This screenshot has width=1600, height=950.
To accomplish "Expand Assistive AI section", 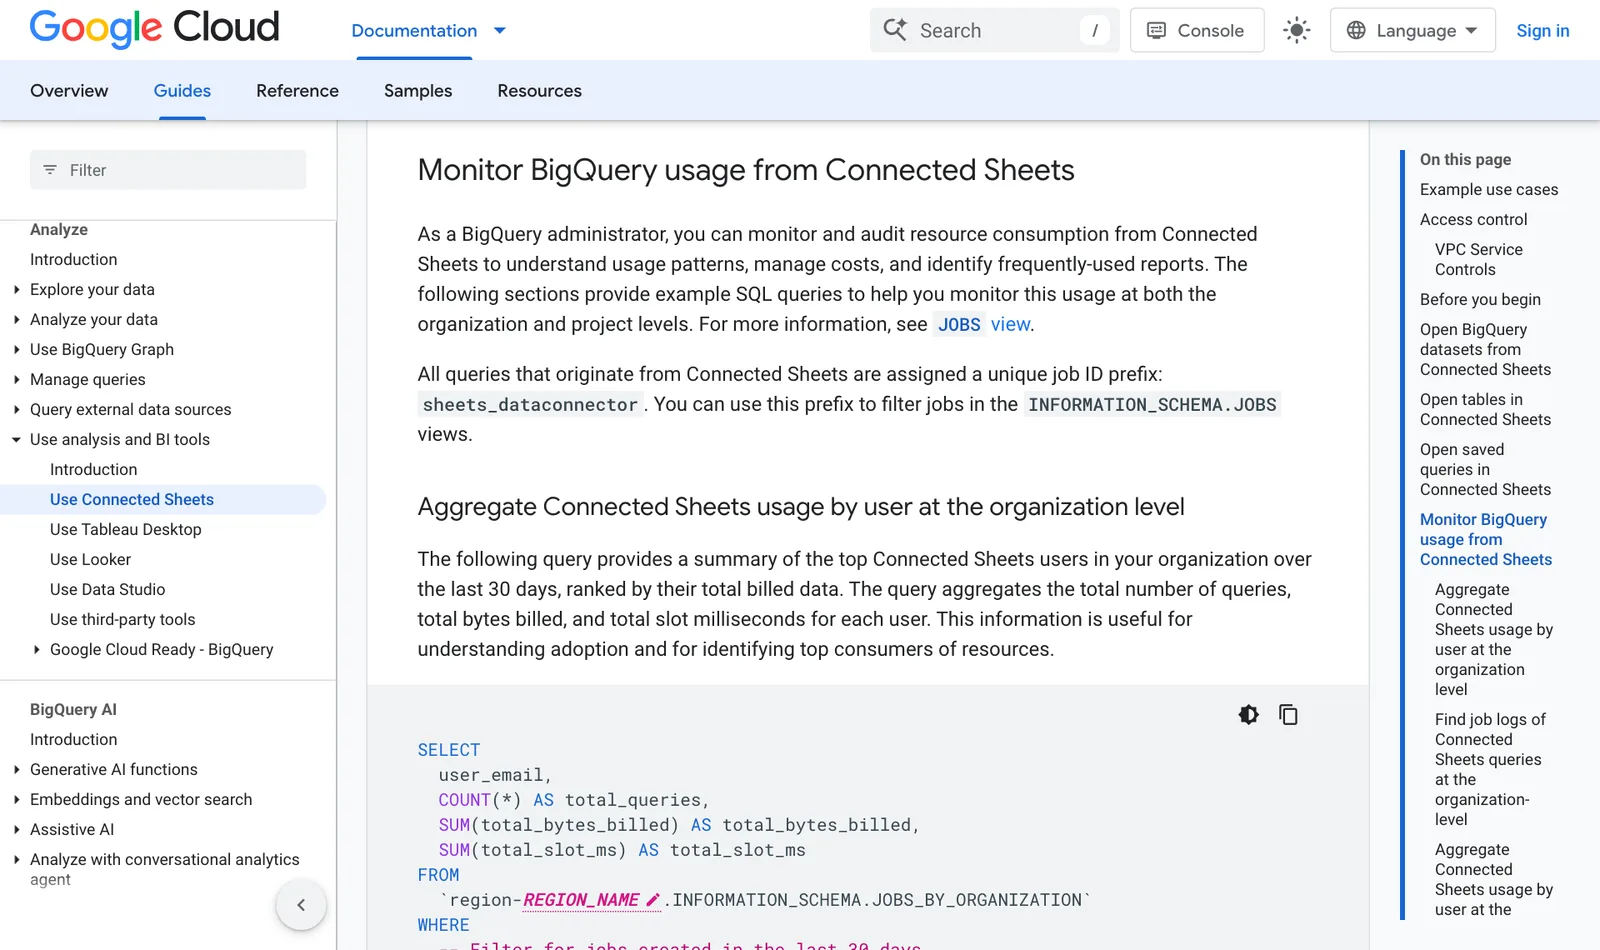I will tap(17, 830).
